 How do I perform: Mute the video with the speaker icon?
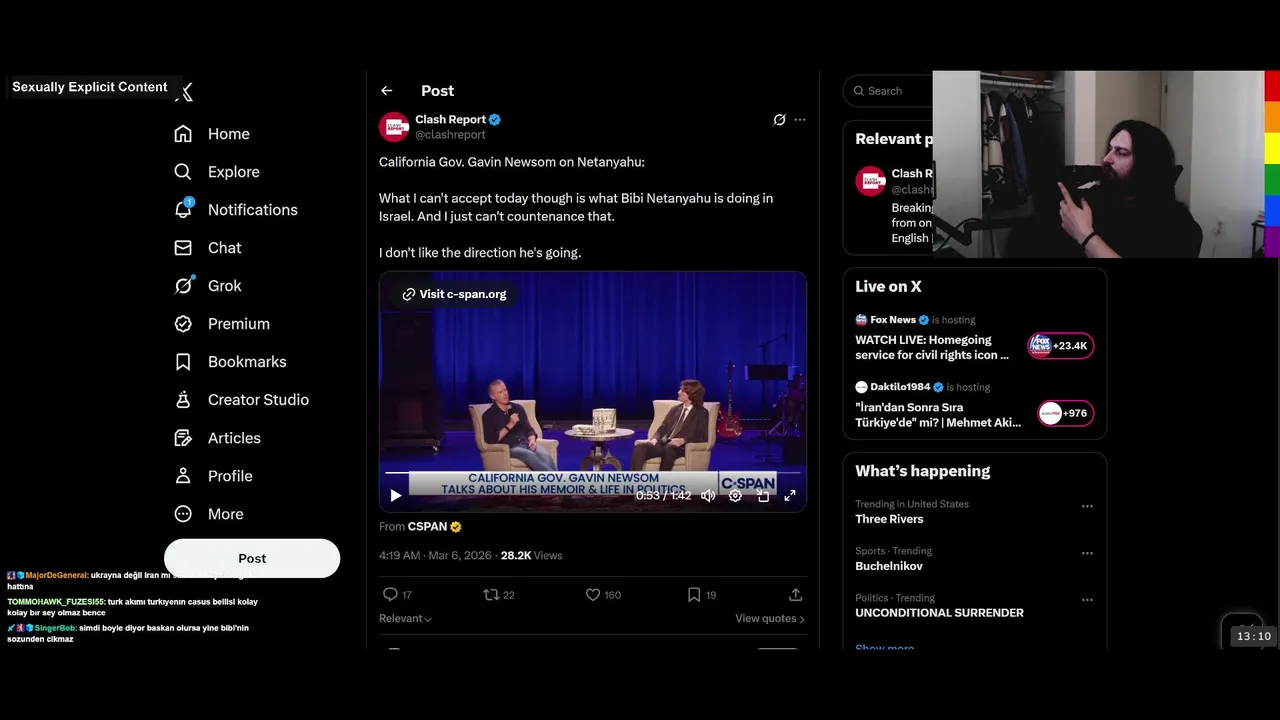pyautogui.click(x=708, y=495)
